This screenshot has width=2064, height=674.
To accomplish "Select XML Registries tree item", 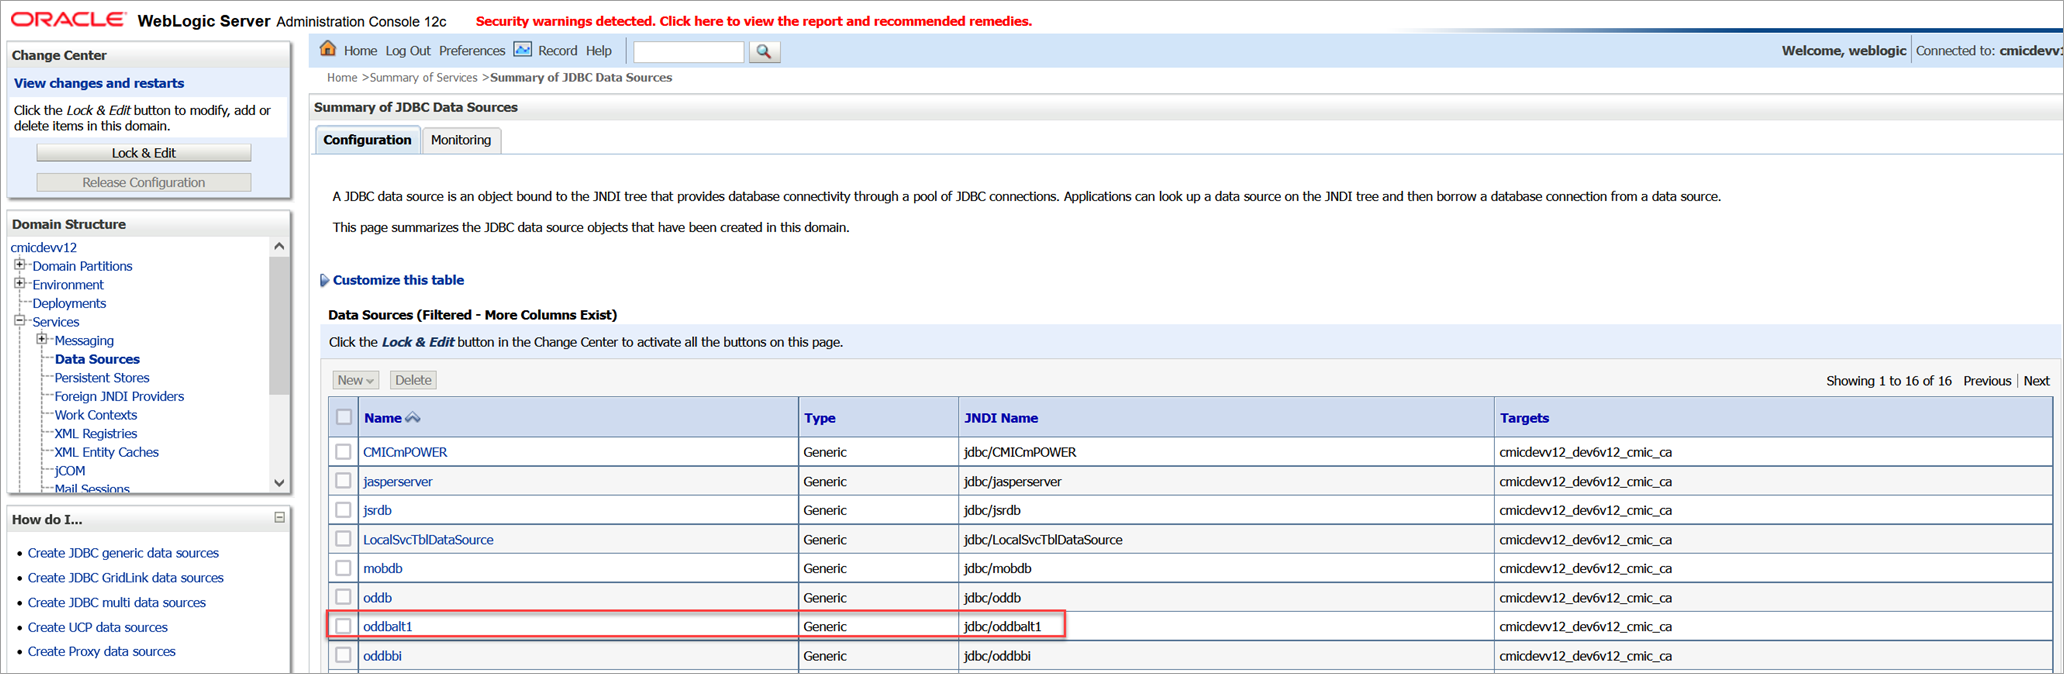I will [96, 433].
